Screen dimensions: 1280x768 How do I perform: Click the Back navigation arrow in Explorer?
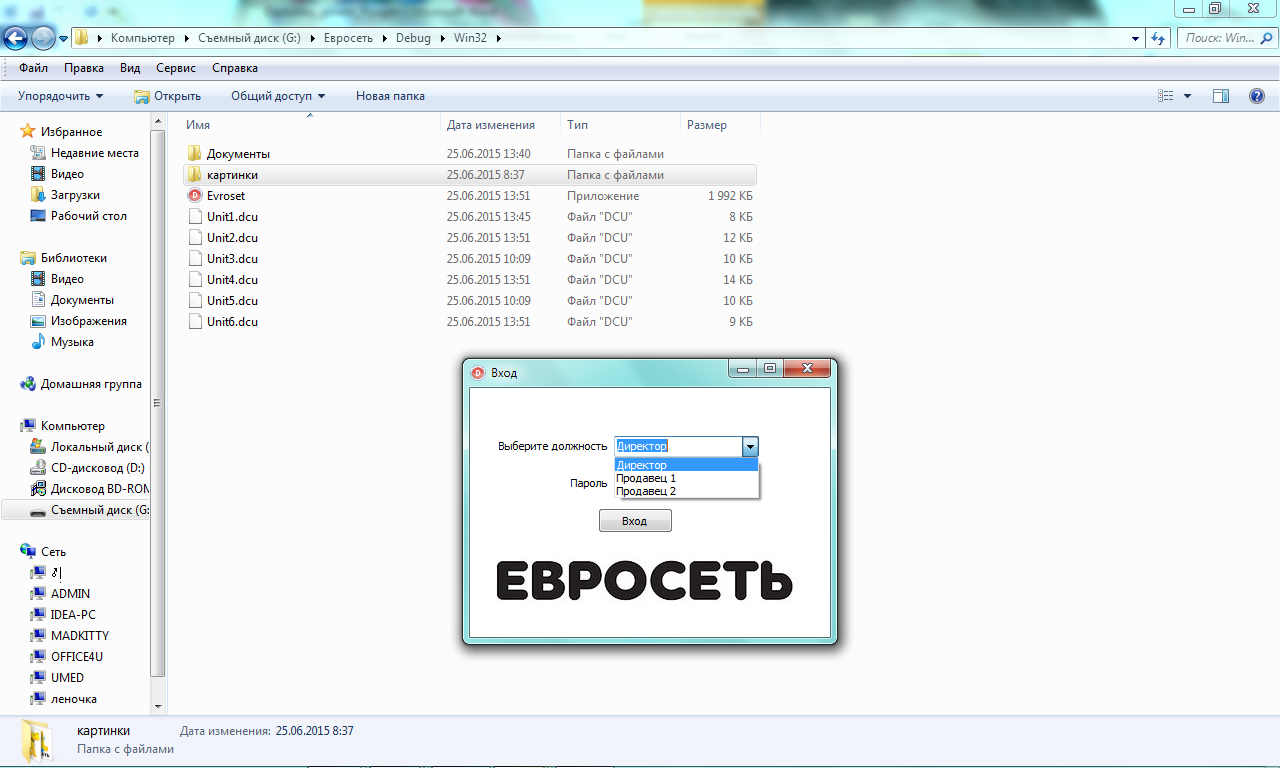[16, 39]
